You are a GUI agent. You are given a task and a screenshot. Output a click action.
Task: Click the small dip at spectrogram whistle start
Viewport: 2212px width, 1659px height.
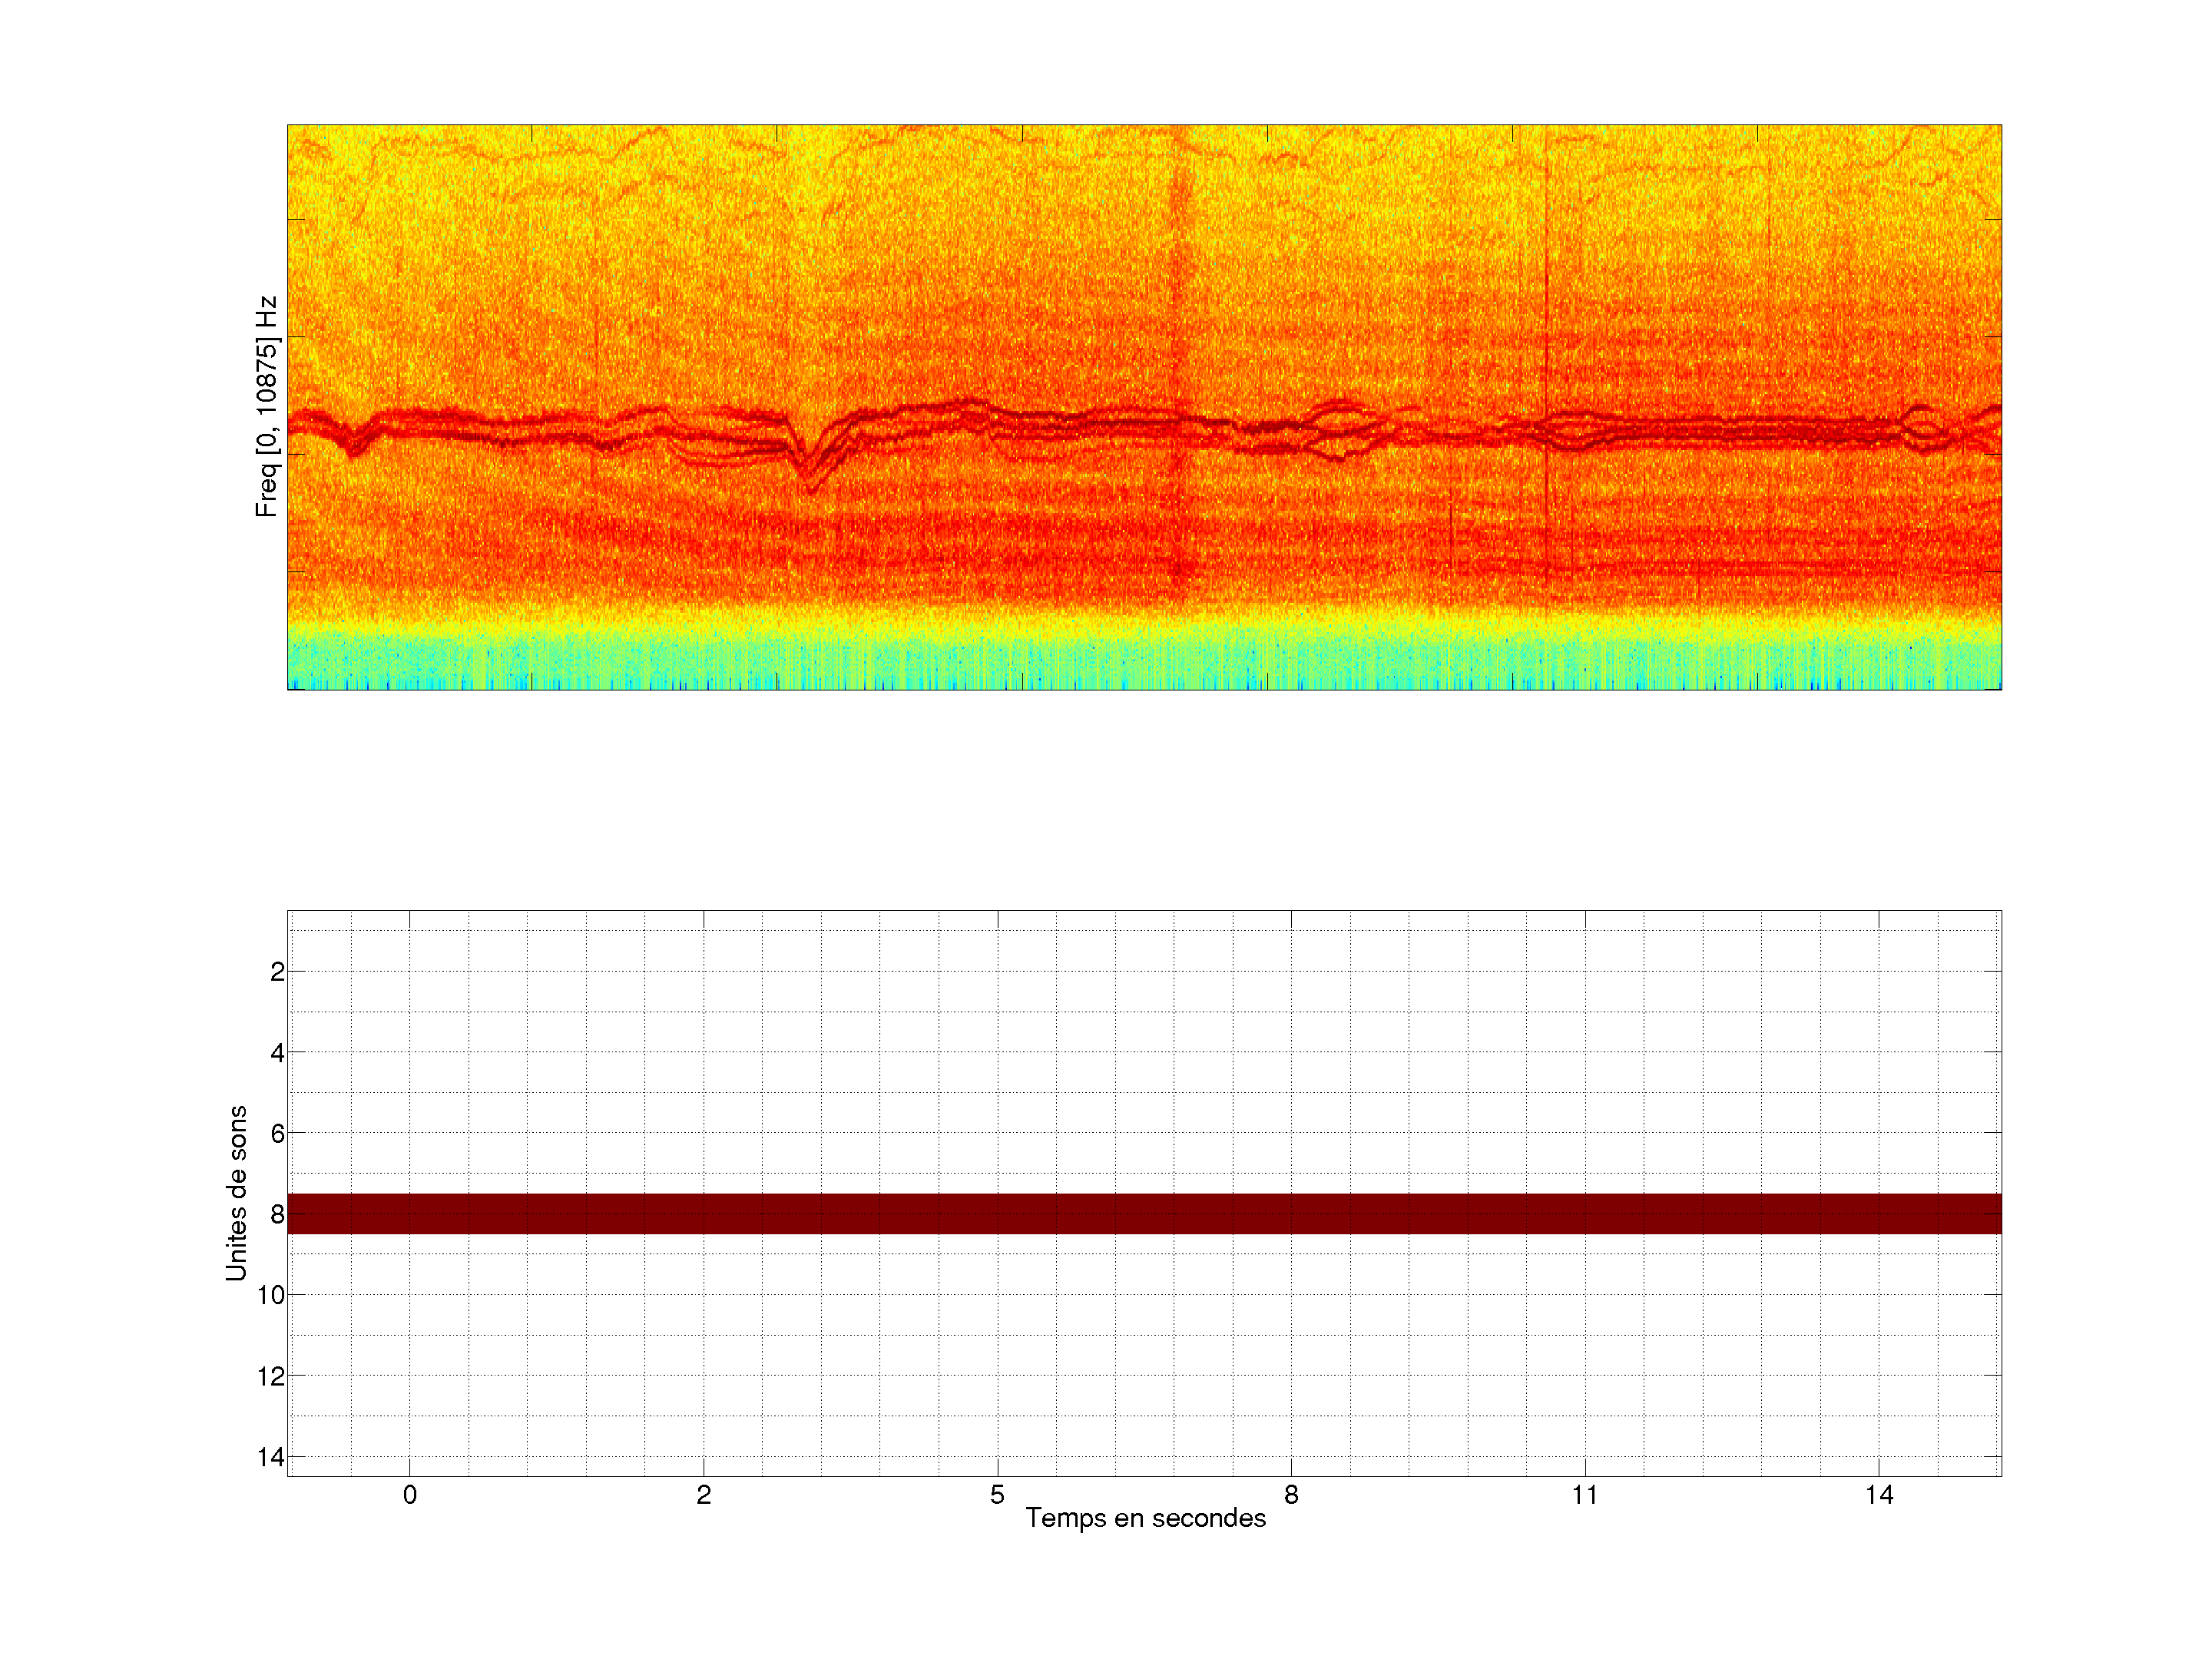coord(353,446)
